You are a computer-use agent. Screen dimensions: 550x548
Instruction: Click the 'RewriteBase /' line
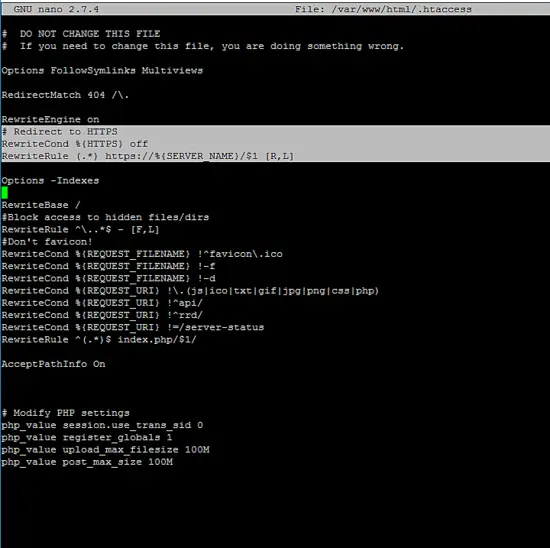point(41,205)
